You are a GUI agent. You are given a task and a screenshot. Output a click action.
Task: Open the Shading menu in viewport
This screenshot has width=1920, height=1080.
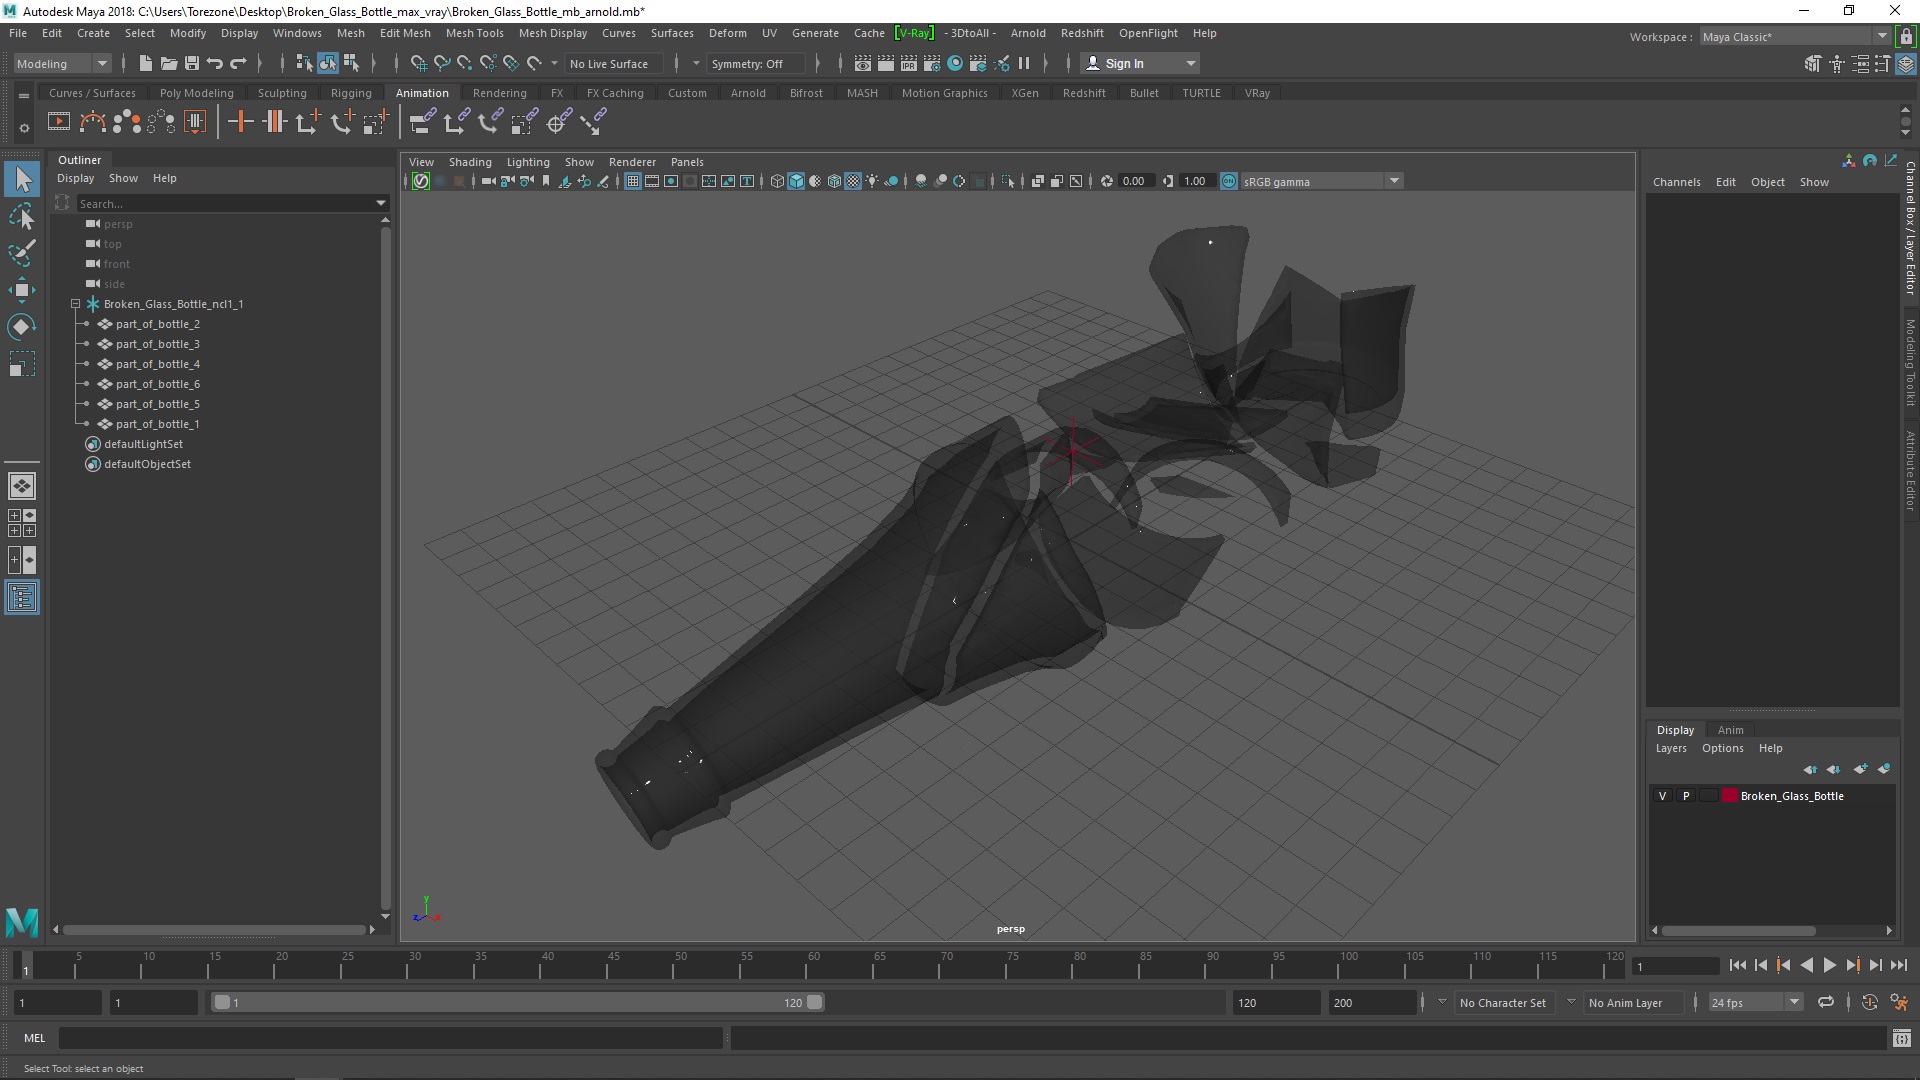(x=471, y=161)
